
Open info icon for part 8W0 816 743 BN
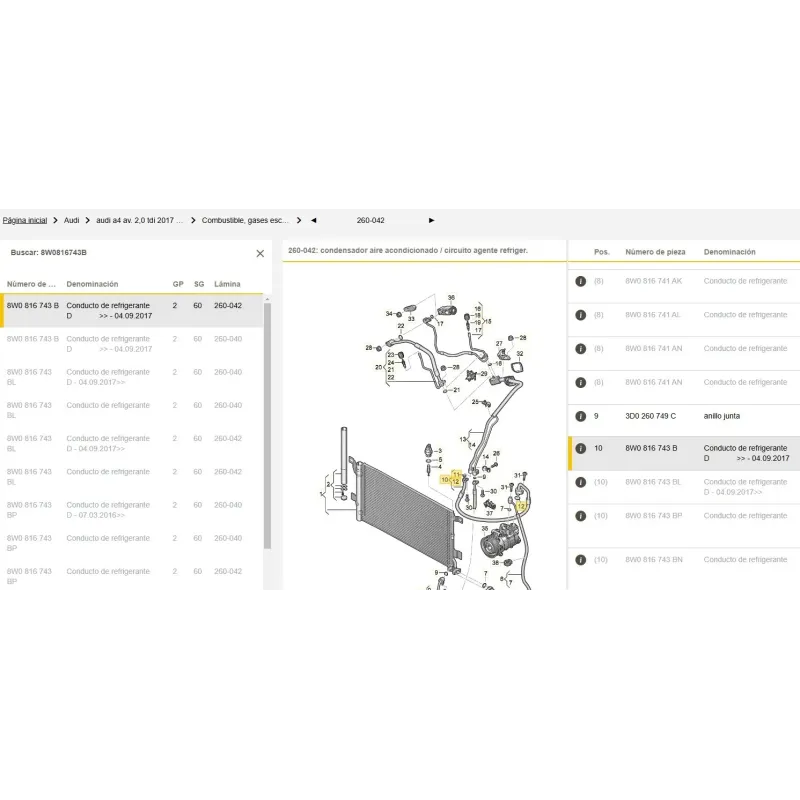580,559
